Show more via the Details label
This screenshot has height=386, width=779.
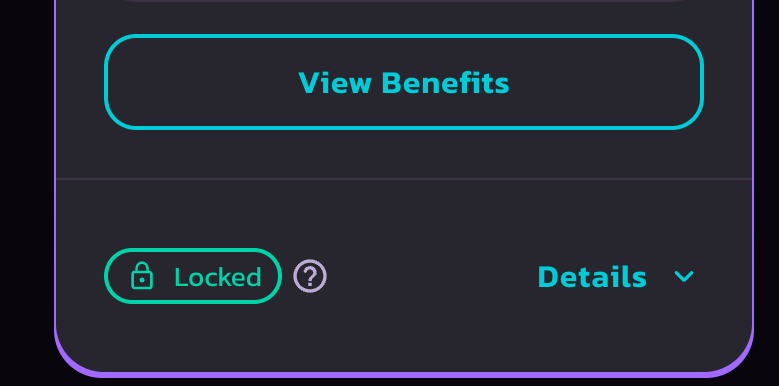click(x=592, y=277)
